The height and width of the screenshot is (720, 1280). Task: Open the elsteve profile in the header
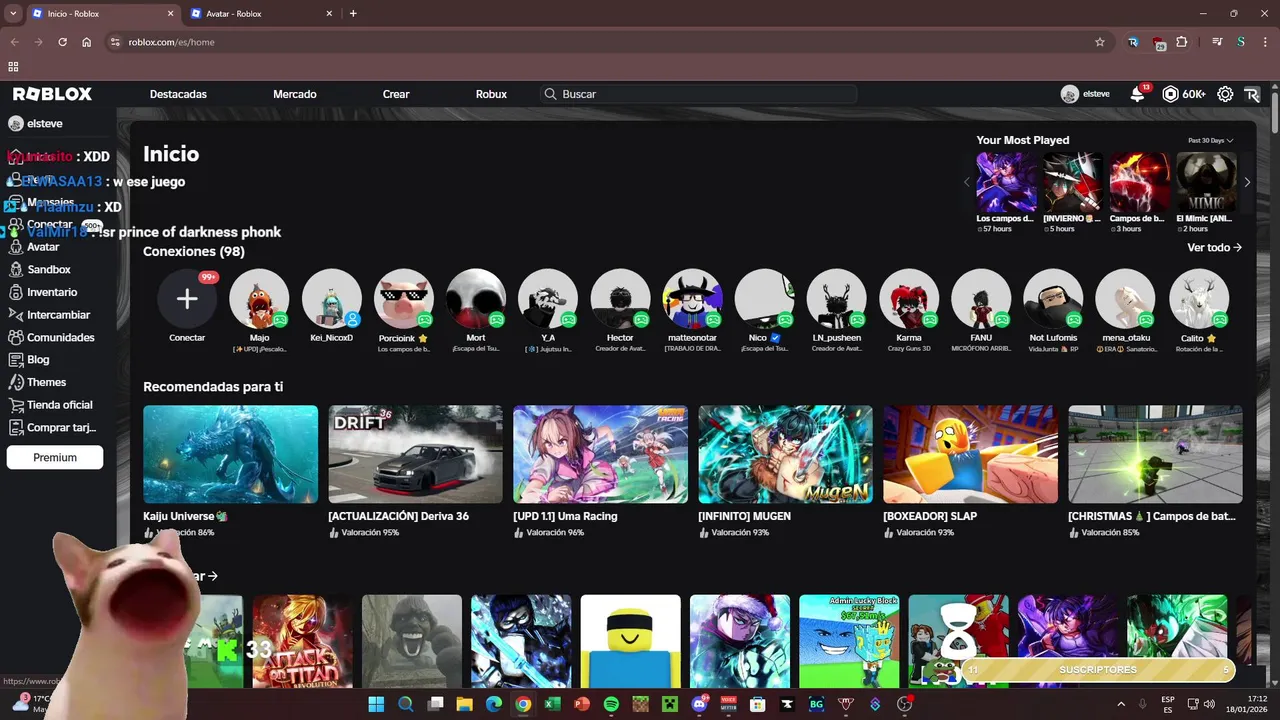pyautogui.click(x=1086, y=94)
